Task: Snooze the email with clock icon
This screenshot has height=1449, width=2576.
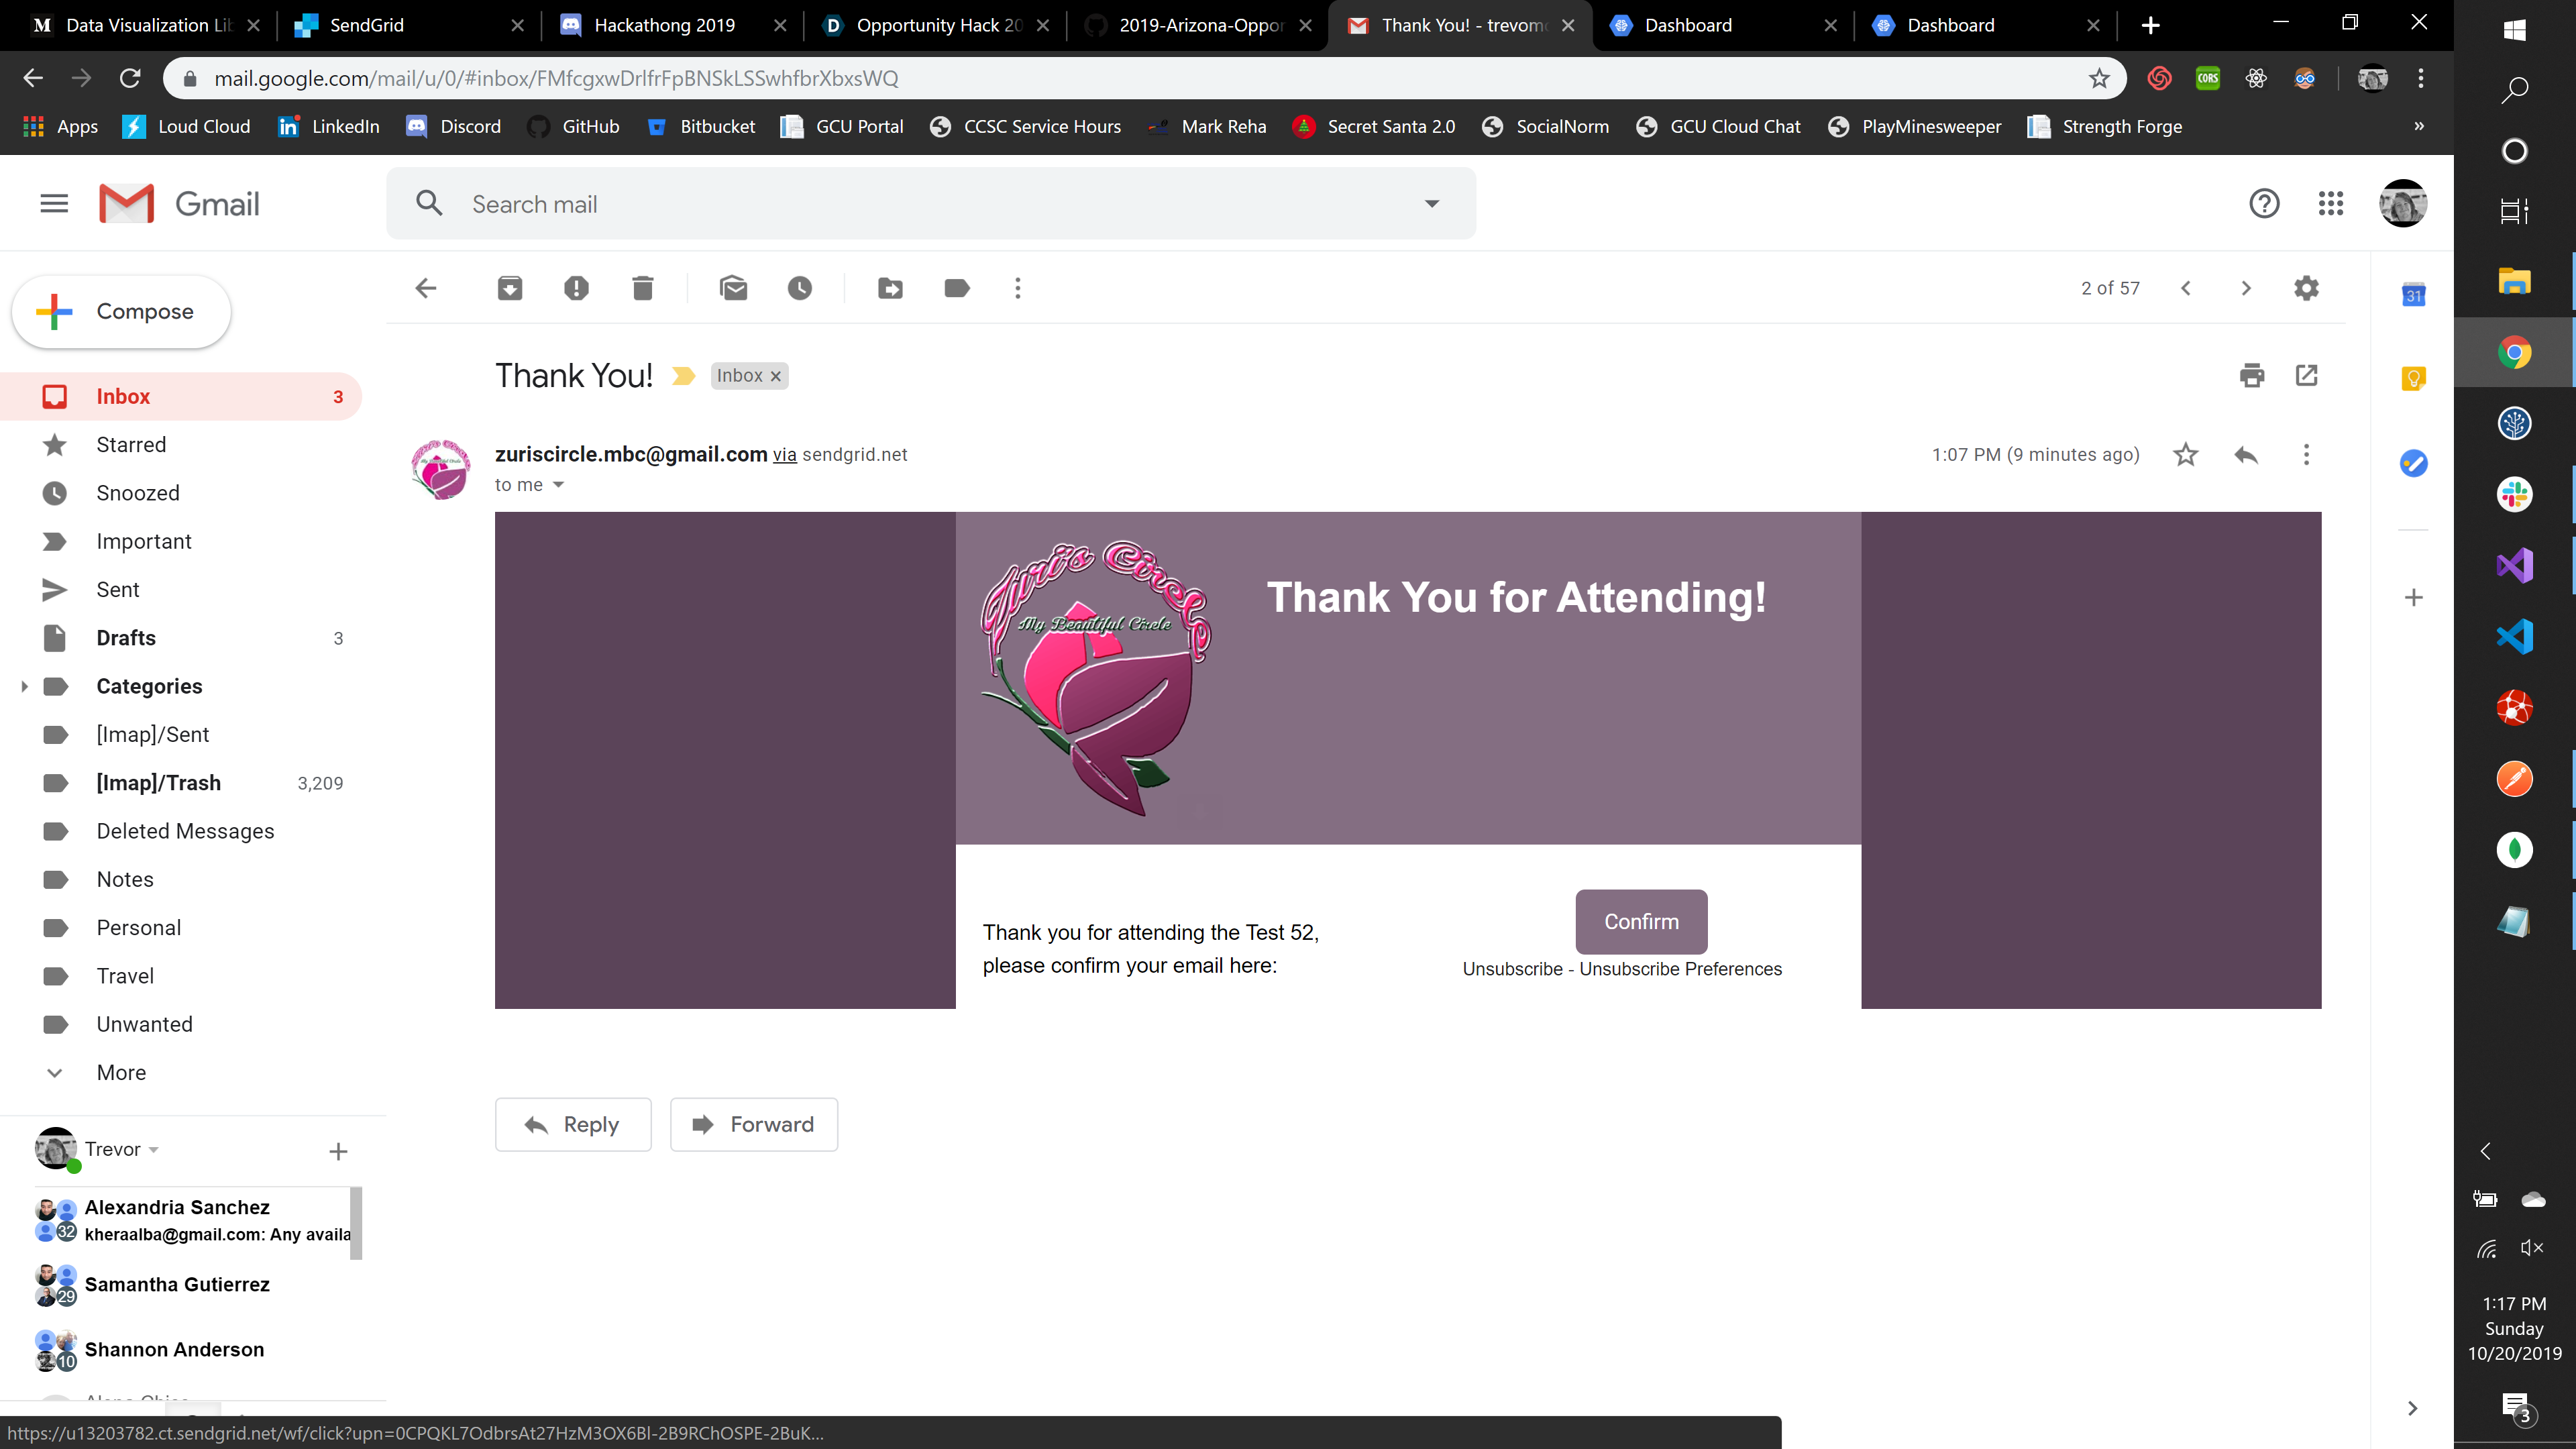Action: (800, 289)
